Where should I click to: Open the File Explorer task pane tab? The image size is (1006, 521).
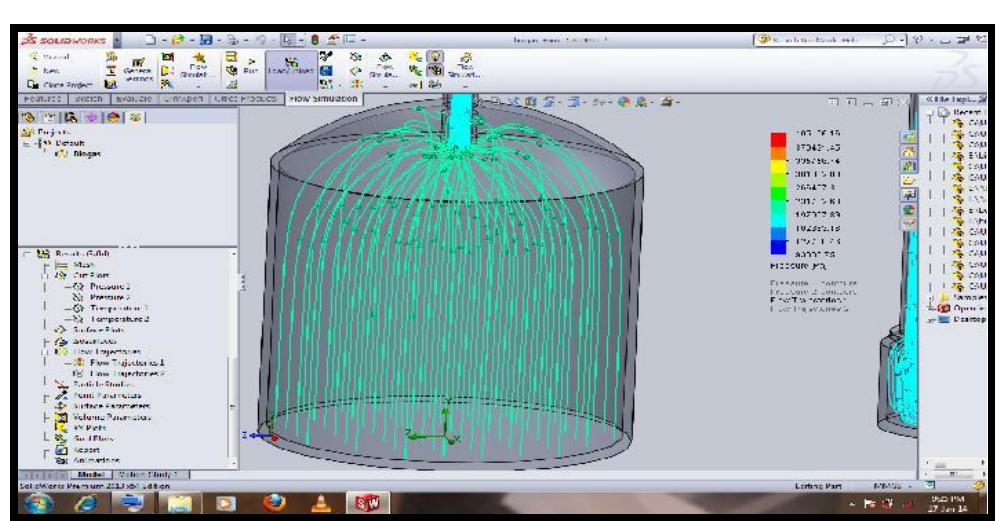pyautogui.click(x=910, y=180)
